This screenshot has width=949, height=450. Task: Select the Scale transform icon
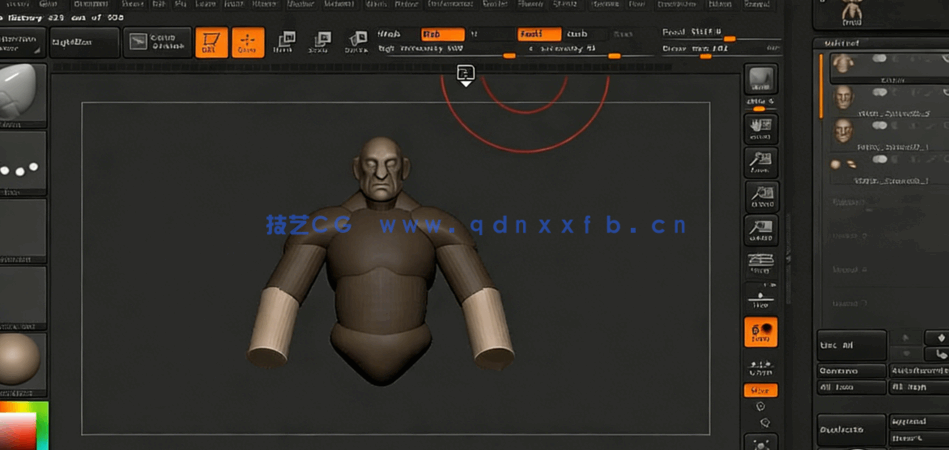coord(320,42)
